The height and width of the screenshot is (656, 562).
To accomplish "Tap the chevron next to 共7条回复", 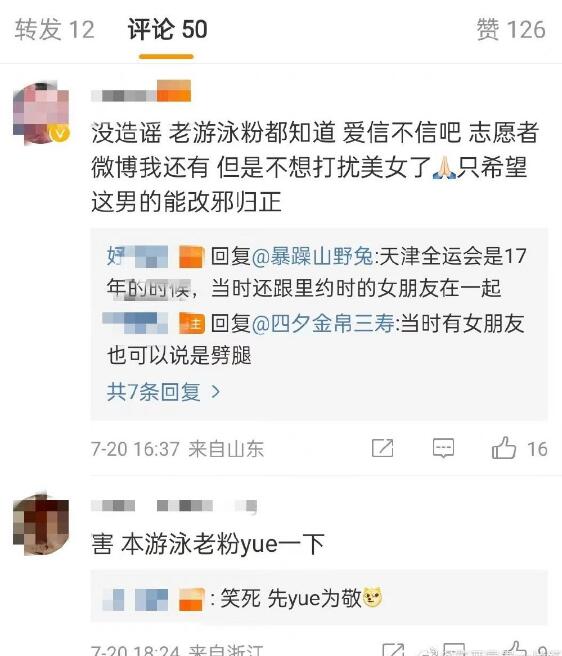I will [216, 392].
